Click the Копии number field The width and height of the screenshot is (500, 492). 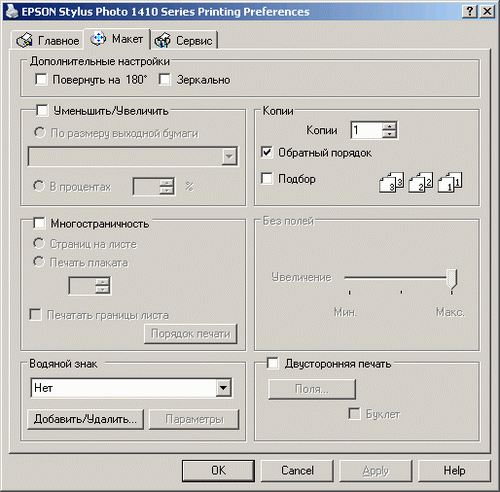pyautogui.click(x=367, y=130)
